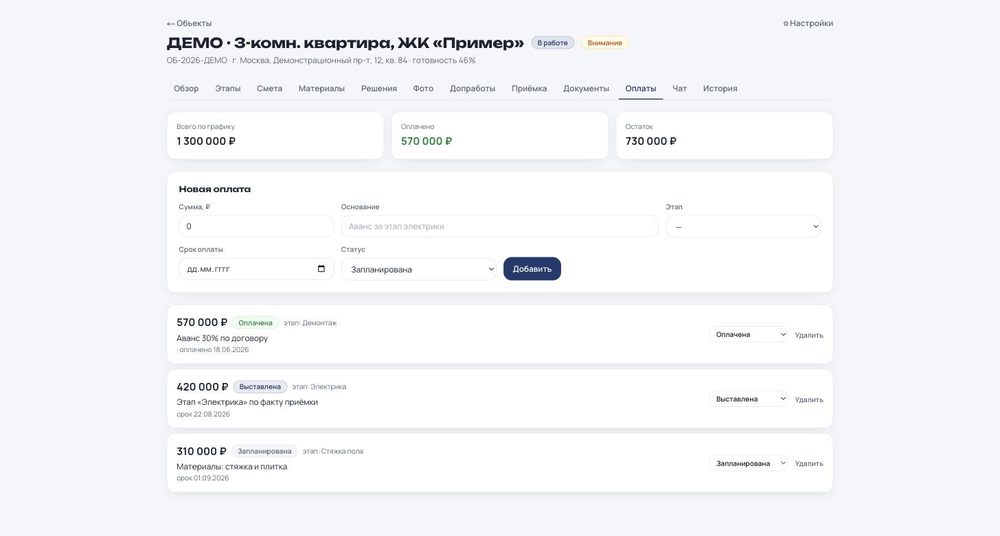
Task: Open the Смета tab
Action: 269,89
